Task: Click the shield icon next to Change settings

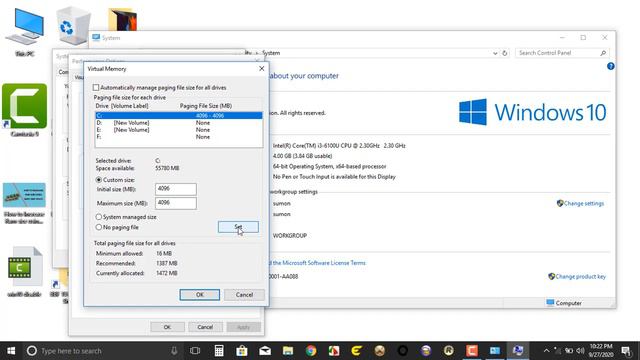Action: 560,203
